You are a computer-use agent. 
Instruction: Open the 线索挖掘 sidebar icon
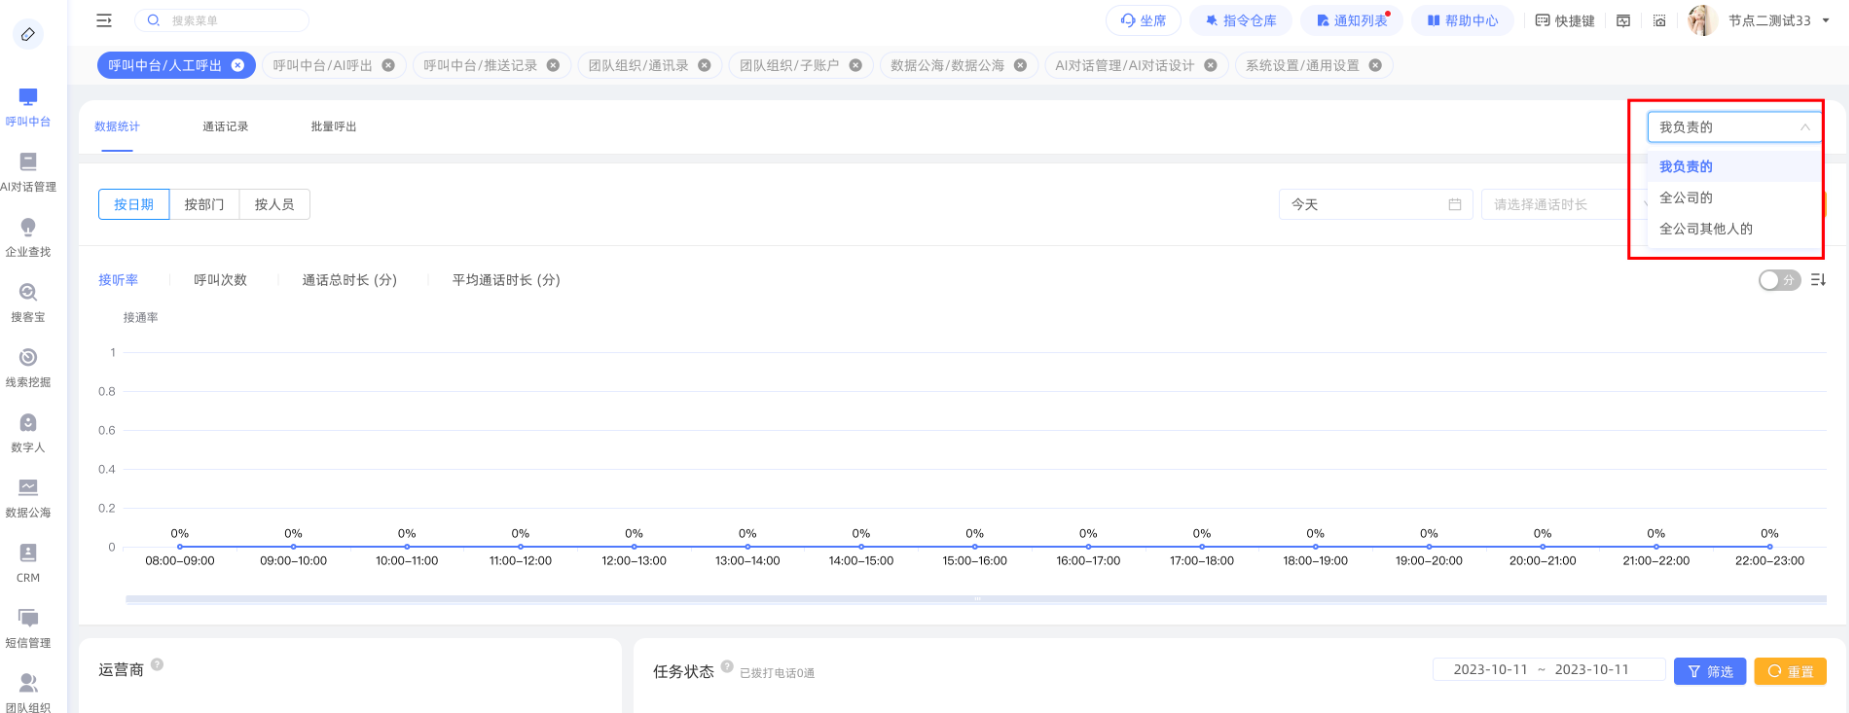(28, 358)
